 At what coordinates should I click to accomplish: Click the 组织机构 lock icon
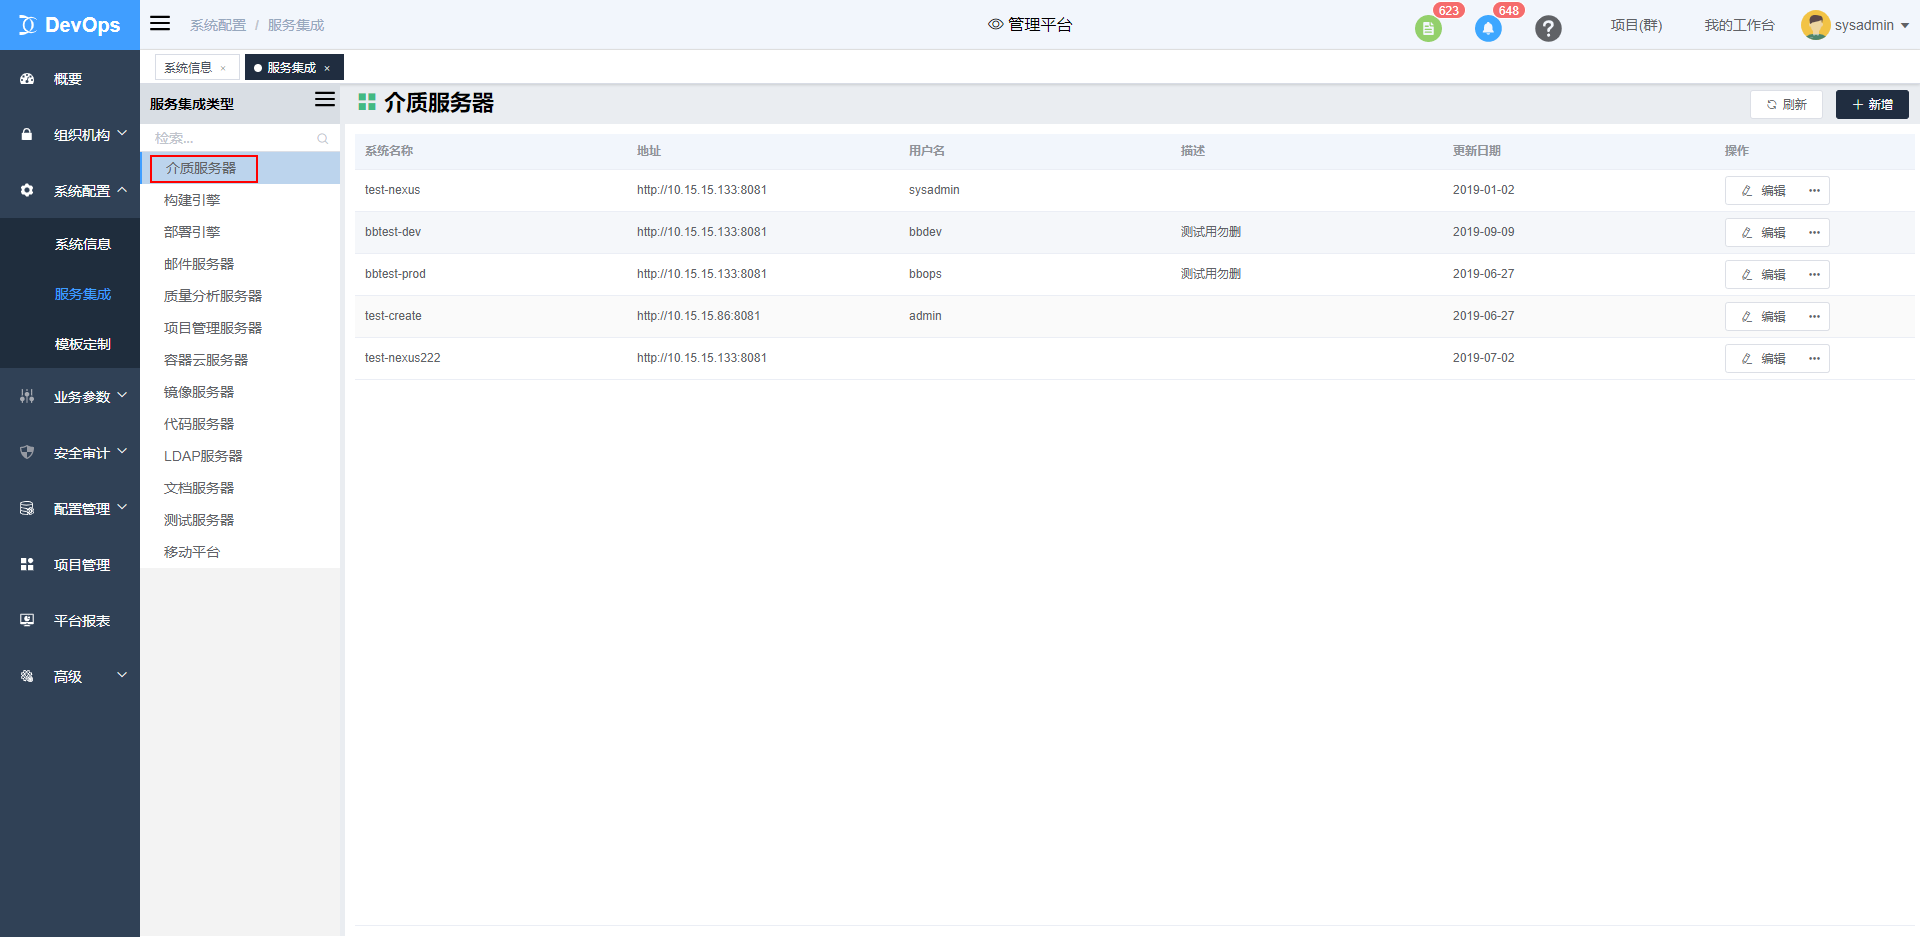27,134
